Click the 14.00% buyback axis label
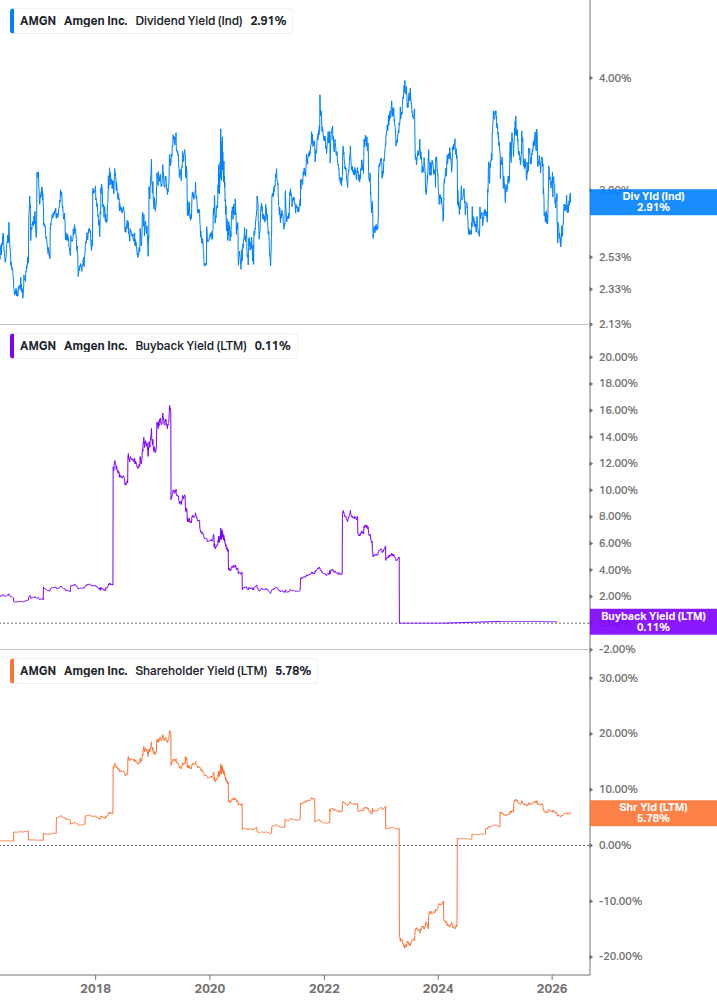This screenshot has width=717, height=1005. (x=618, y=437)
